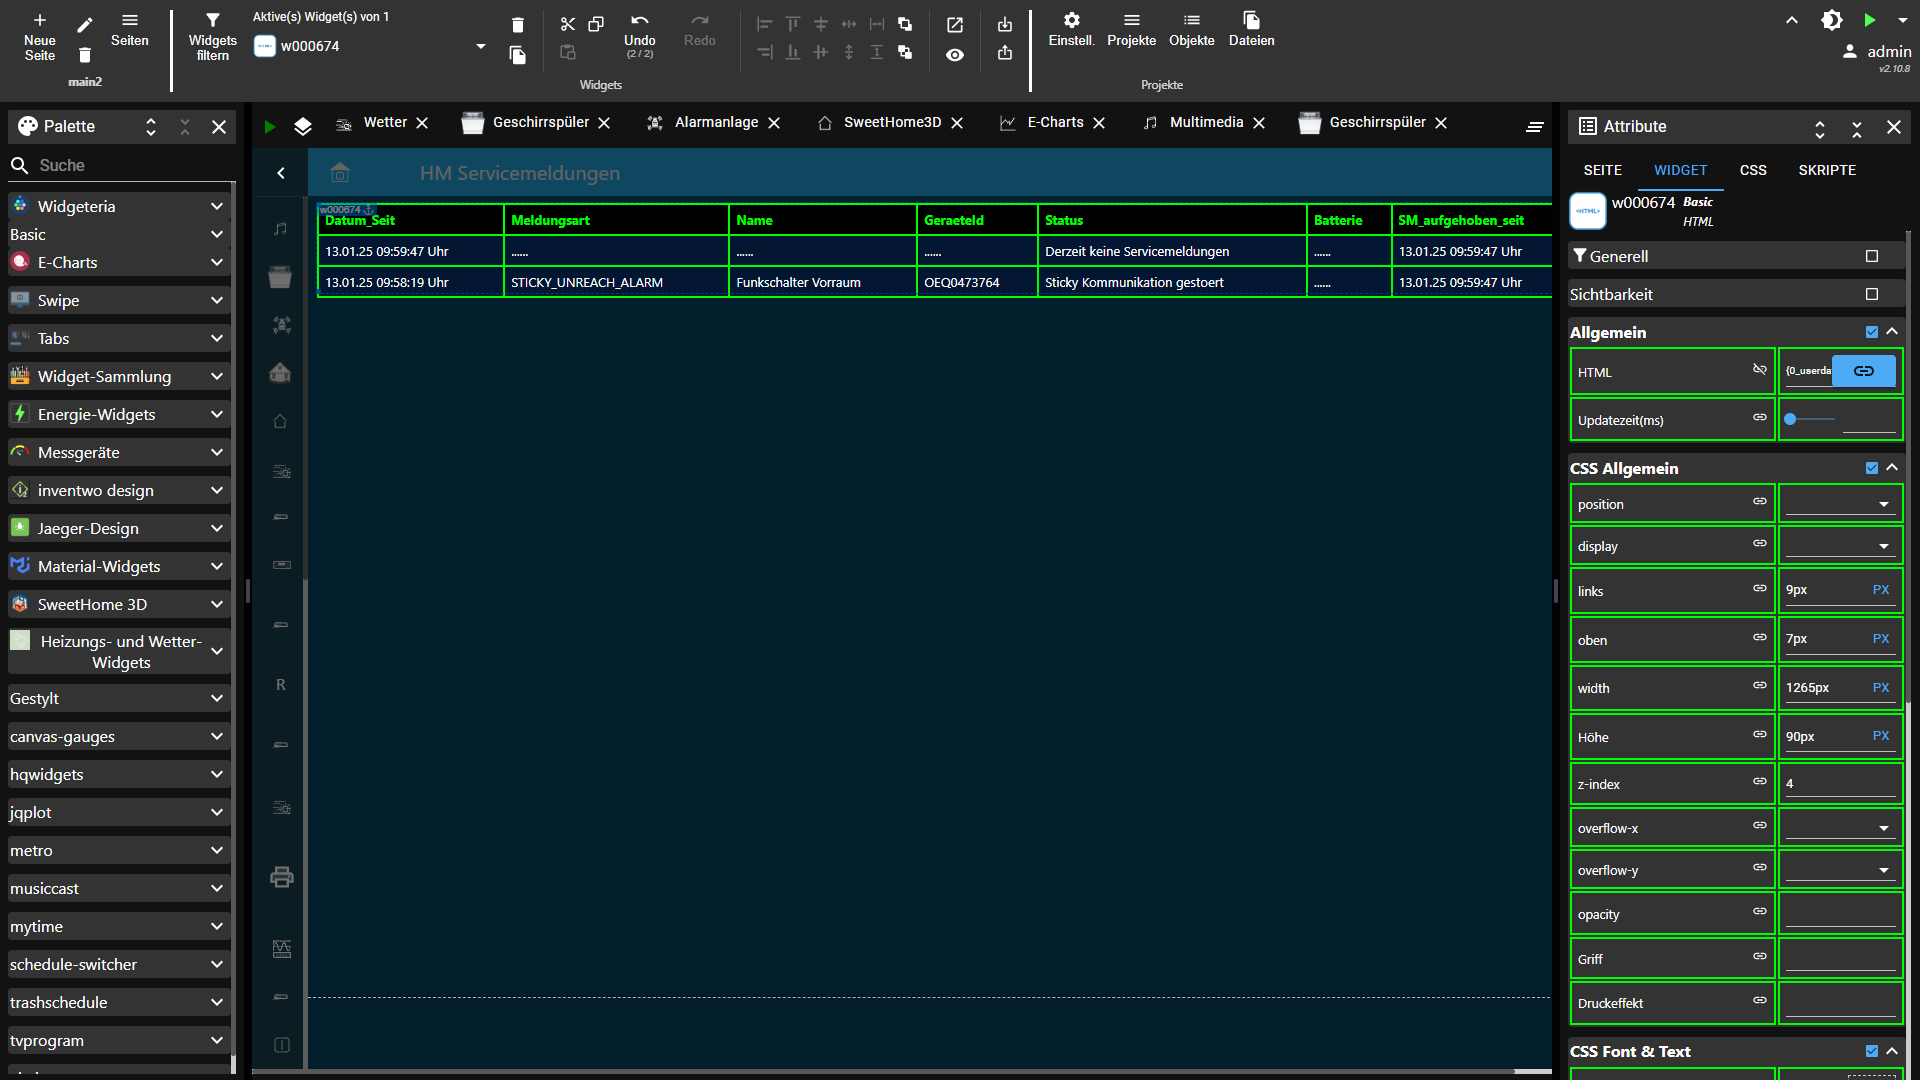Click the printer icon in the sidebar

pyautogui.click(x=281, y=877)
